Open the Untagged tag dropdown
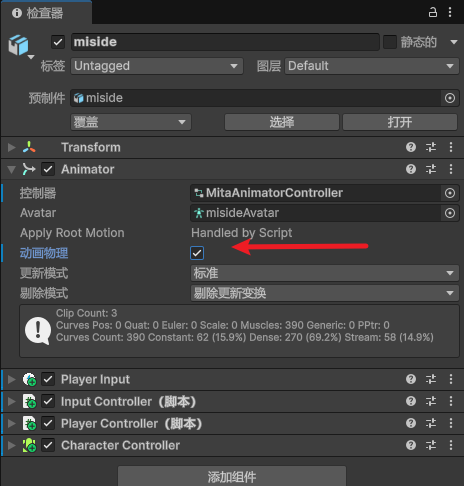This screenshot has width=464, height=486. (x=157, y=66)
